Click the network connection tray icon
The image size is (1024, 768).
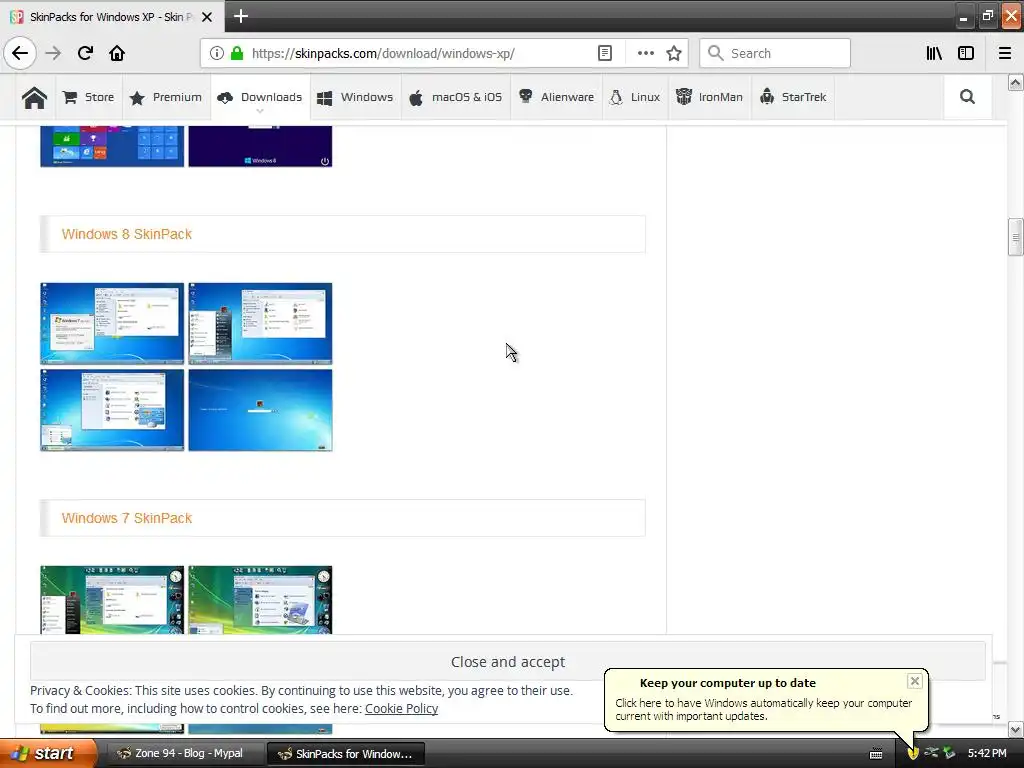tap(931, 754)
